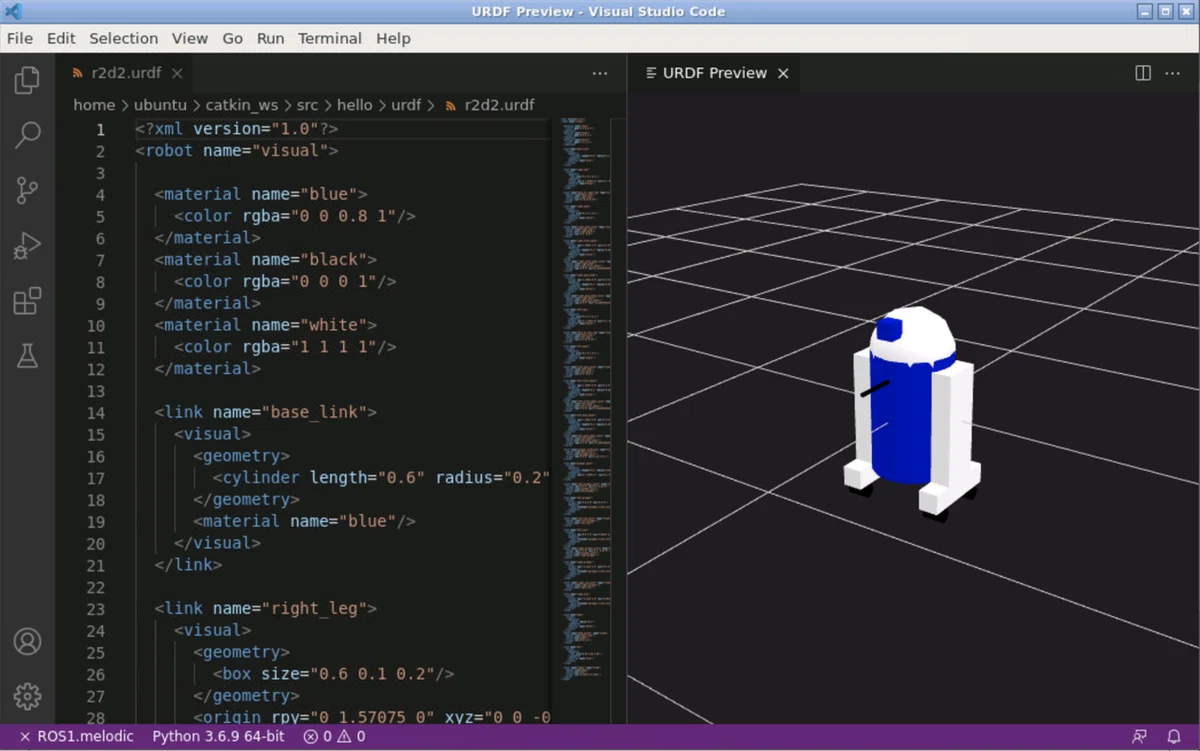
Task: Open the View menu
Action: point(190,38)
